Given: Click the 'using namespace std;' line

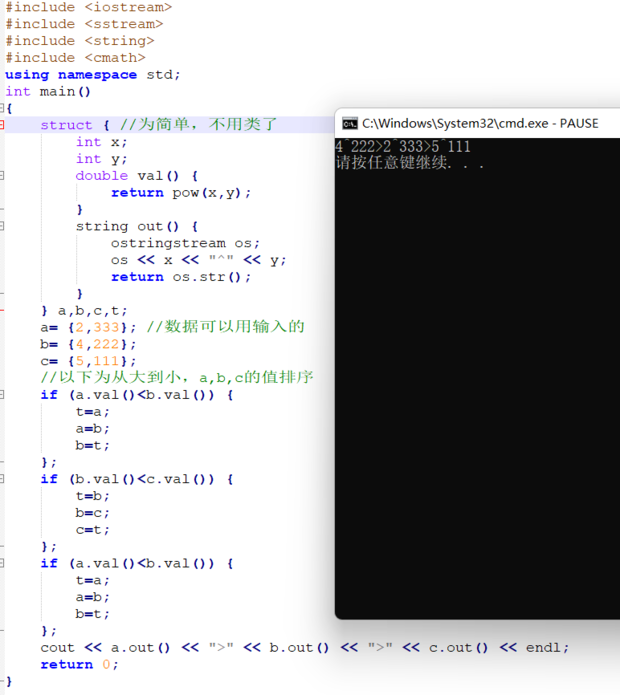Looking at the screenshot, I should [x=93, y=74].
